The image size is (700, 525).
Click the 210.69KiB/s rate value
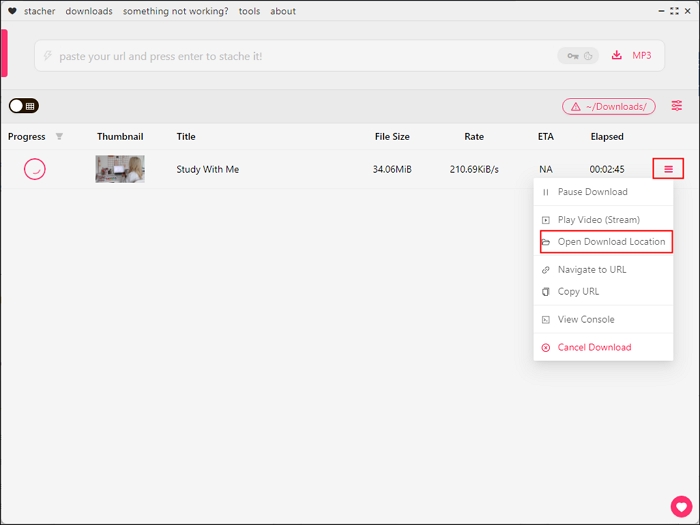click(474, 169)
